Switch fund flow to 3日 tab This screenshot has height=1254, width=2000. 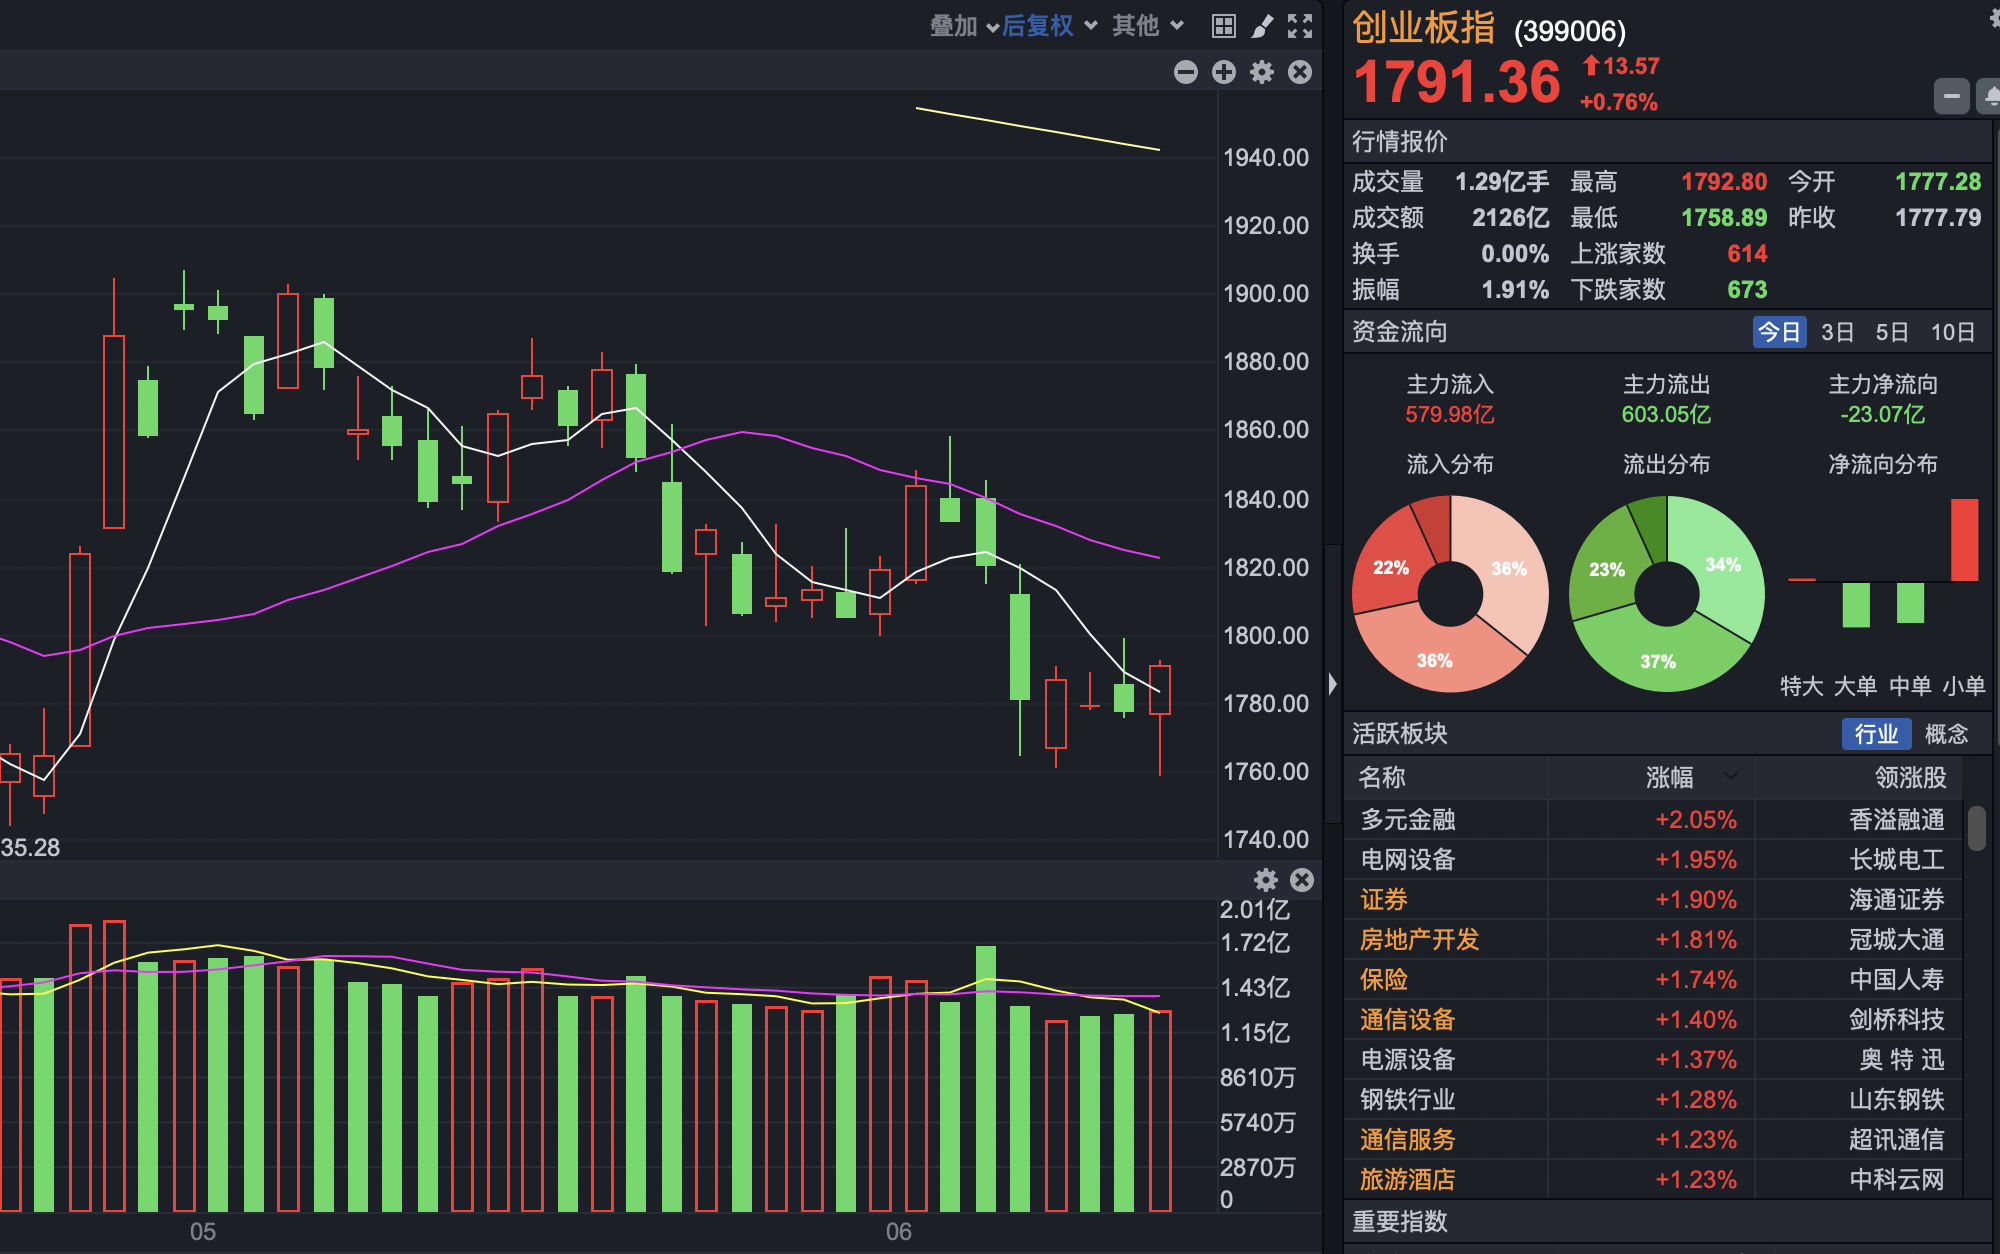1837,332
